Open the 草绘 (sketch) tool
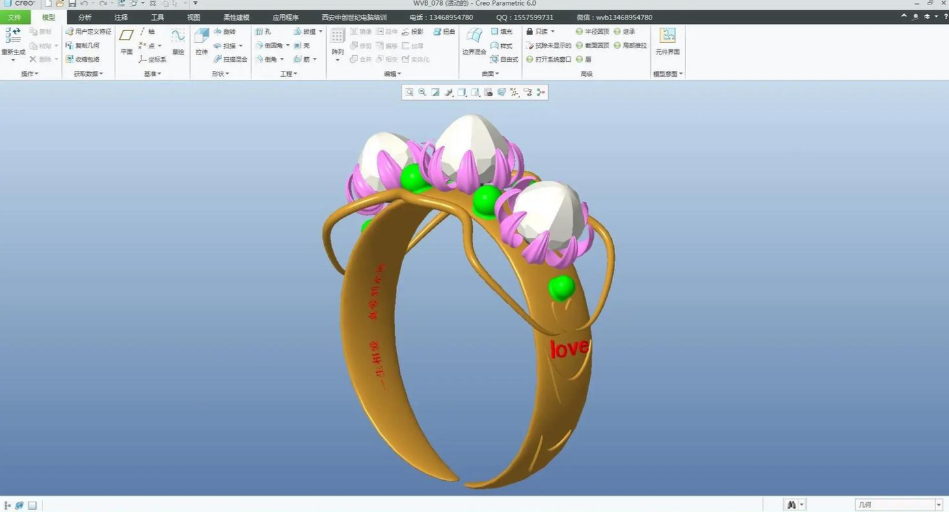The image size is (949, 512). coord(178,41)
